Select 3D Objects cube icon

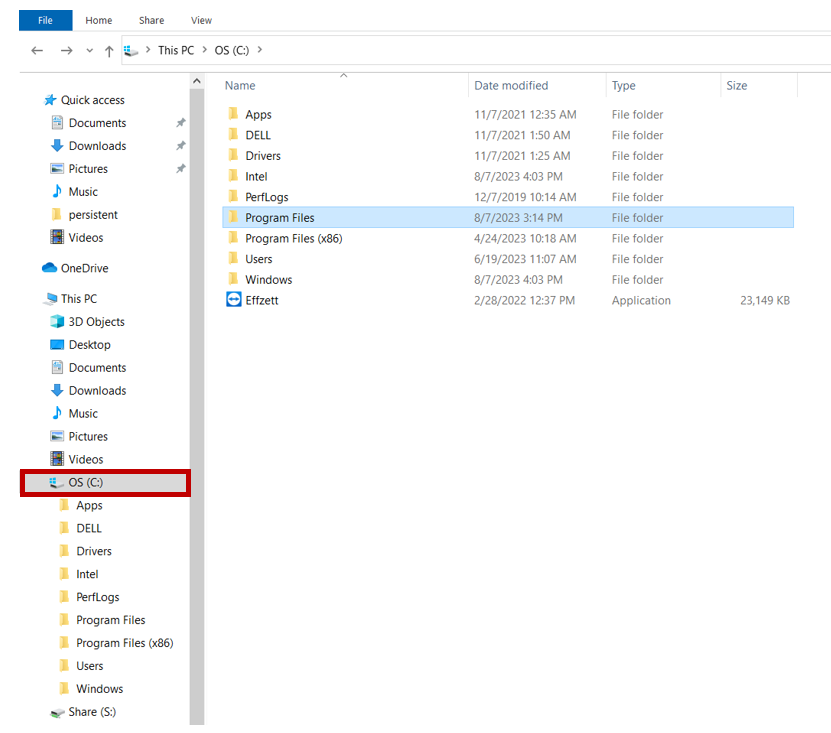pyautogui.click(x=57, y=322)
